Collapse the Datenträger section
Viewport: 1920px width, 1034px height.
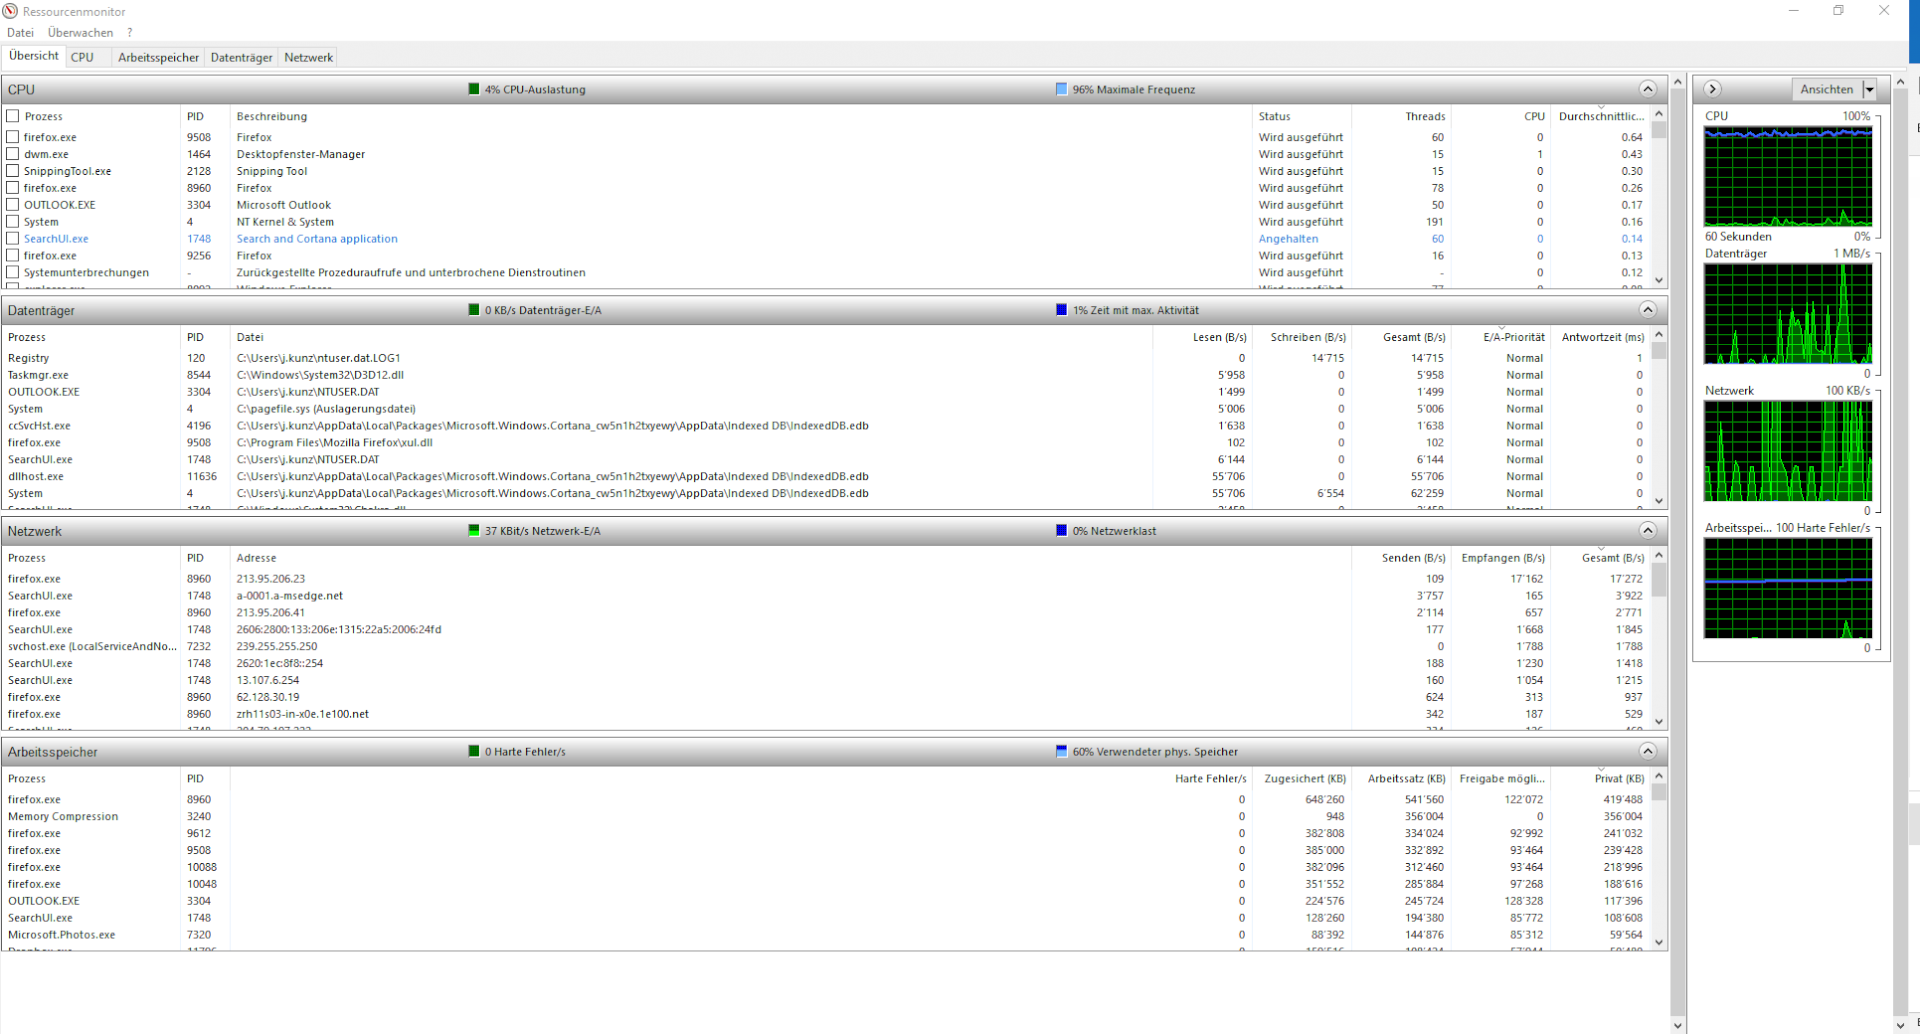pyautogui.click(x=1648, y=310)
